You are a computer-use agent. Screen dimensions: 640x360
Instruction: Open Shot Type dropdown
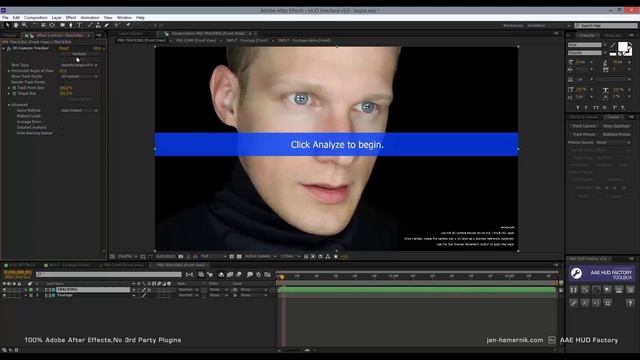(x=79, y=65)
